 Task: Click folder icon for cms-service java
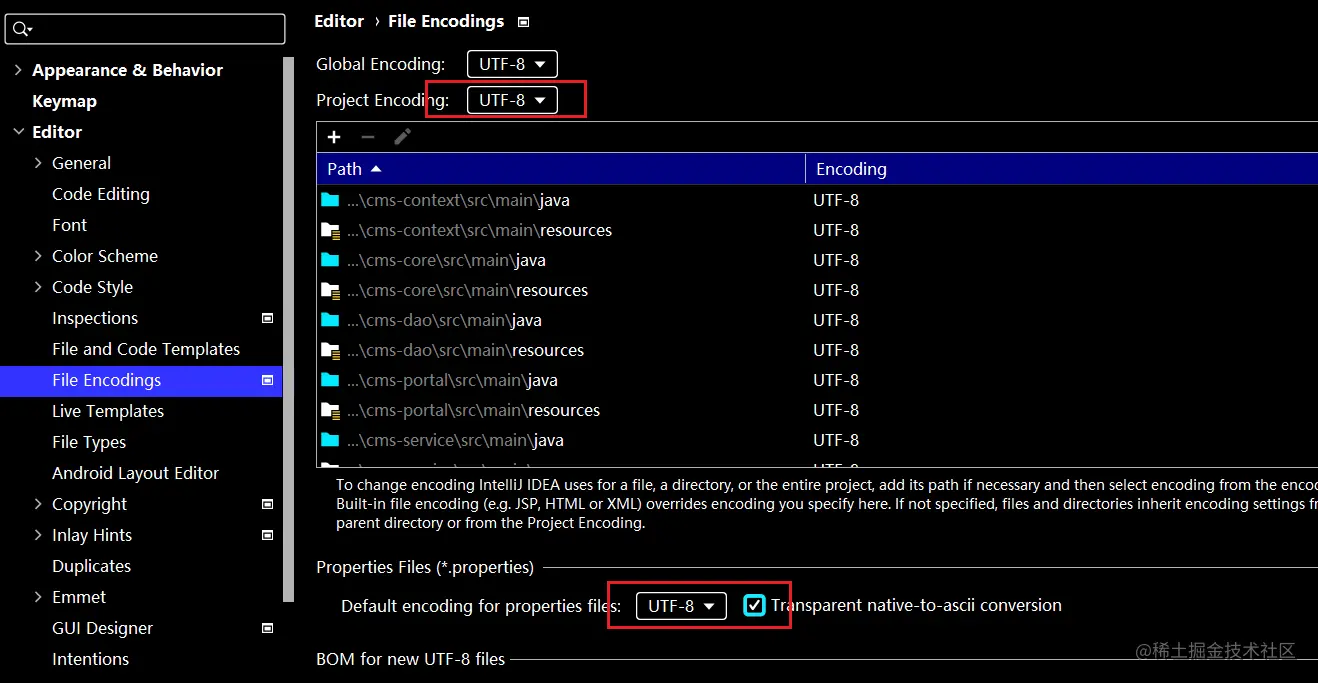330,440
